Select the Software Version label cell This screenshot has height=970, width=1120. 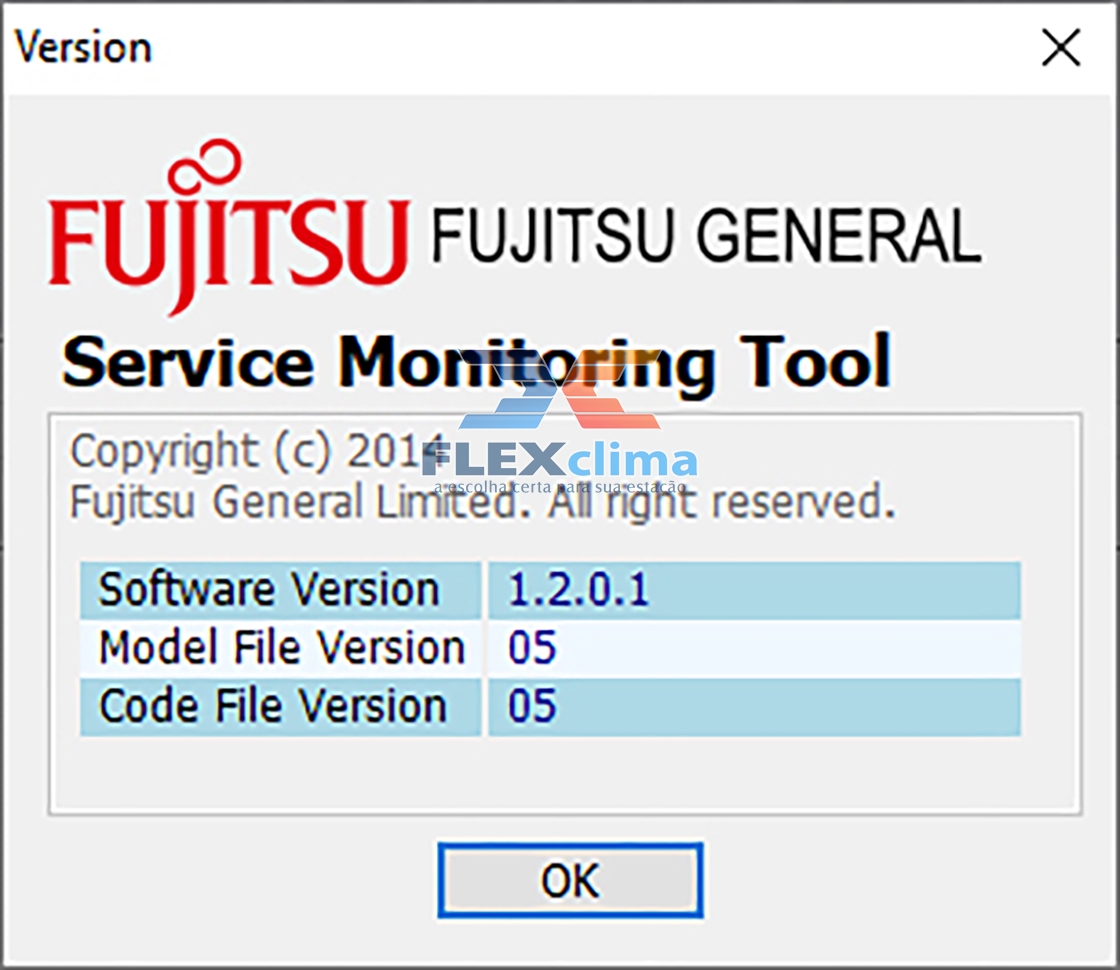[280, 590]
